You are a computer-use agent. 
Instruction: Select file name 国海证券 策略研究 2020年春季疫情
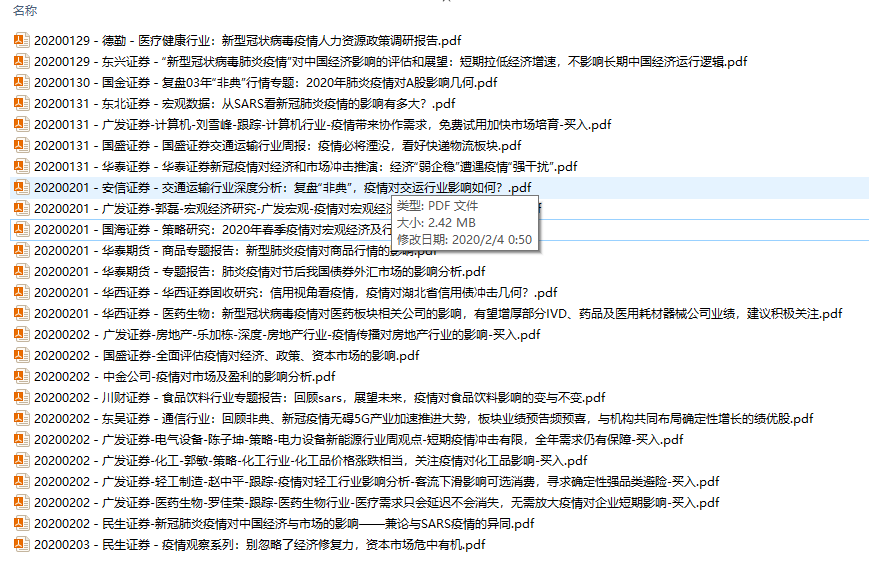pyautogui.click(x=213, y=230)
